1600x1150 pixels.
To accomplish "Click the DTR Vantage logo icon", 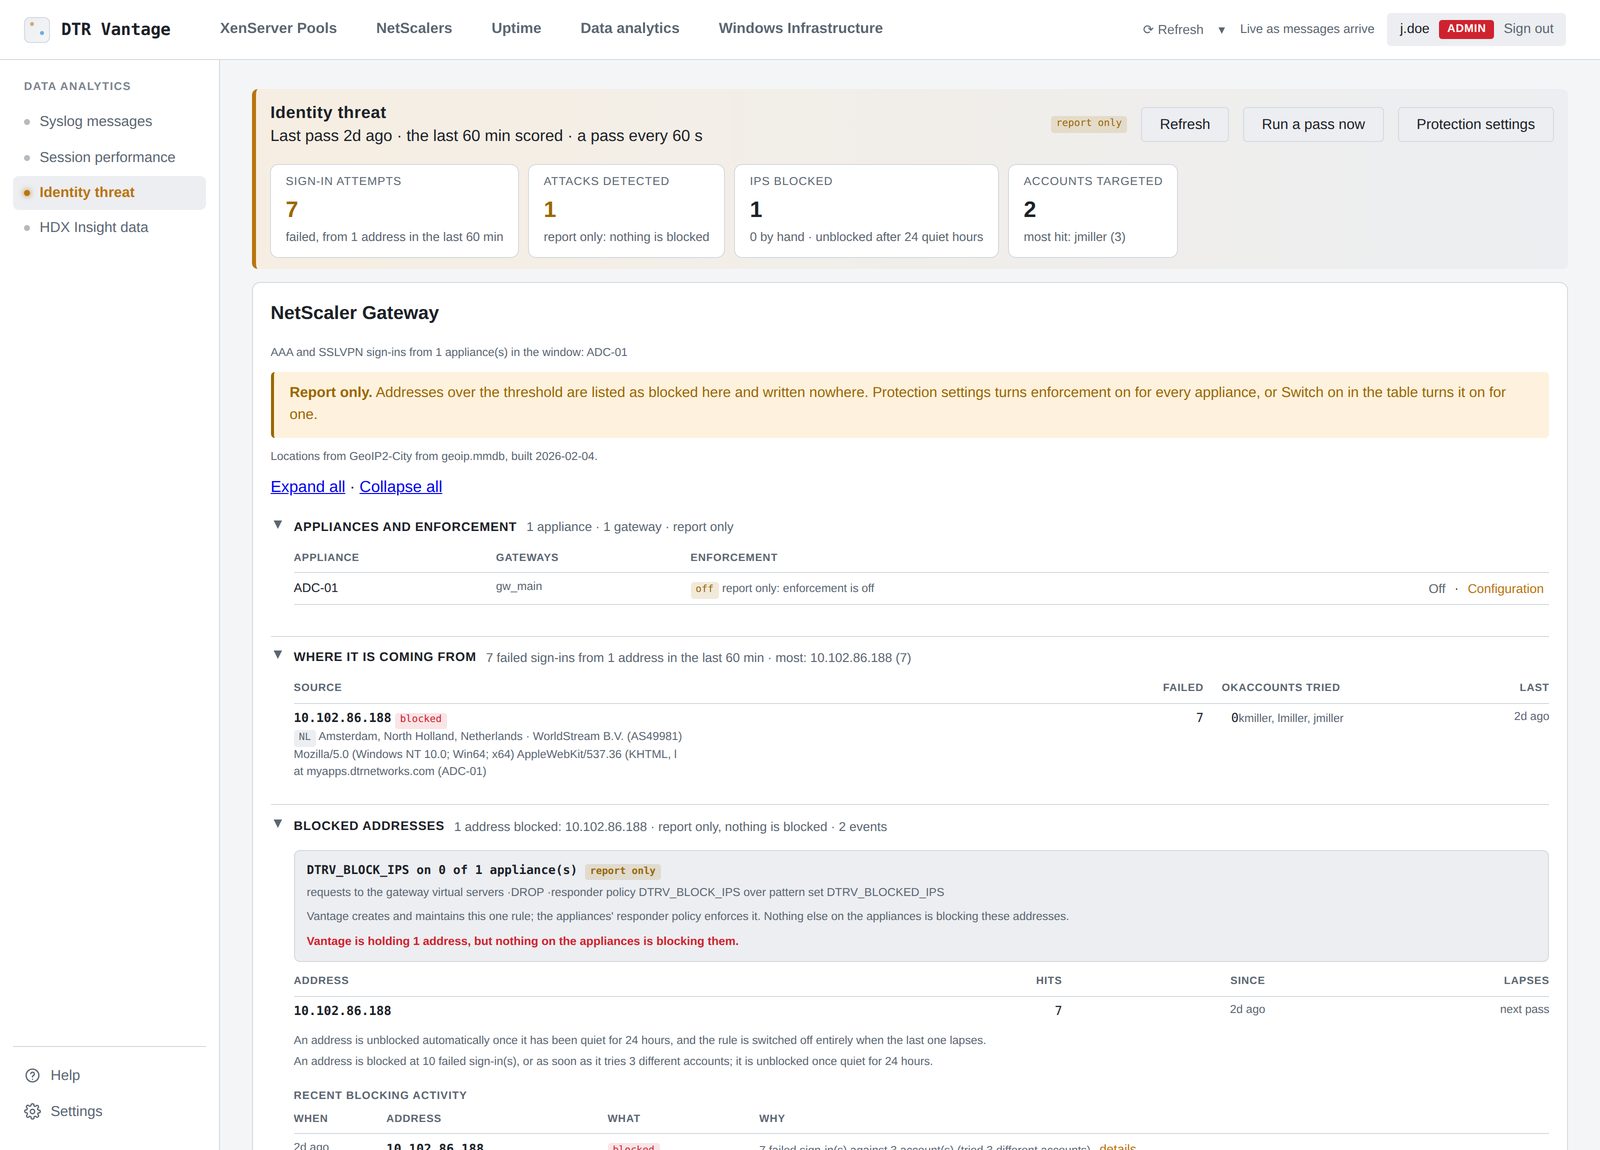I will tap(37, 29).
